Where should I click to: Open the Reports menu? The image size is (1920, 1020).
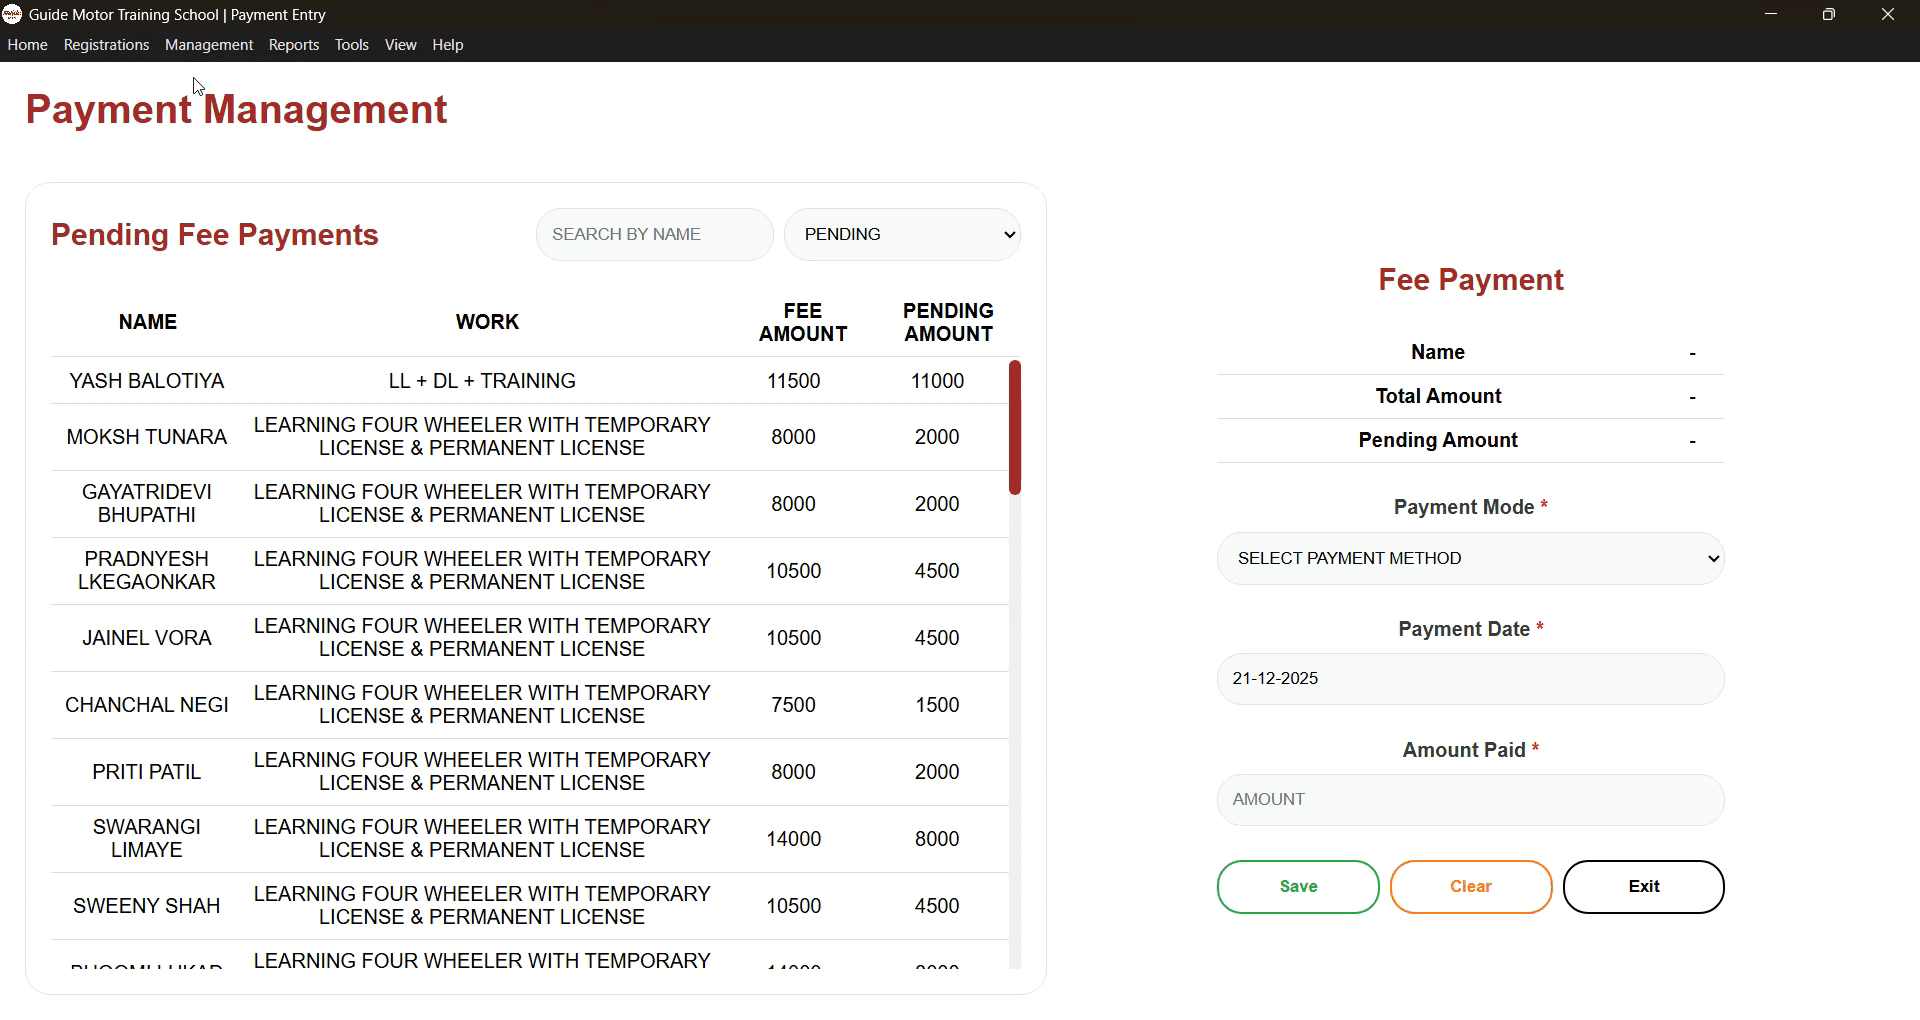pos(293,44)
